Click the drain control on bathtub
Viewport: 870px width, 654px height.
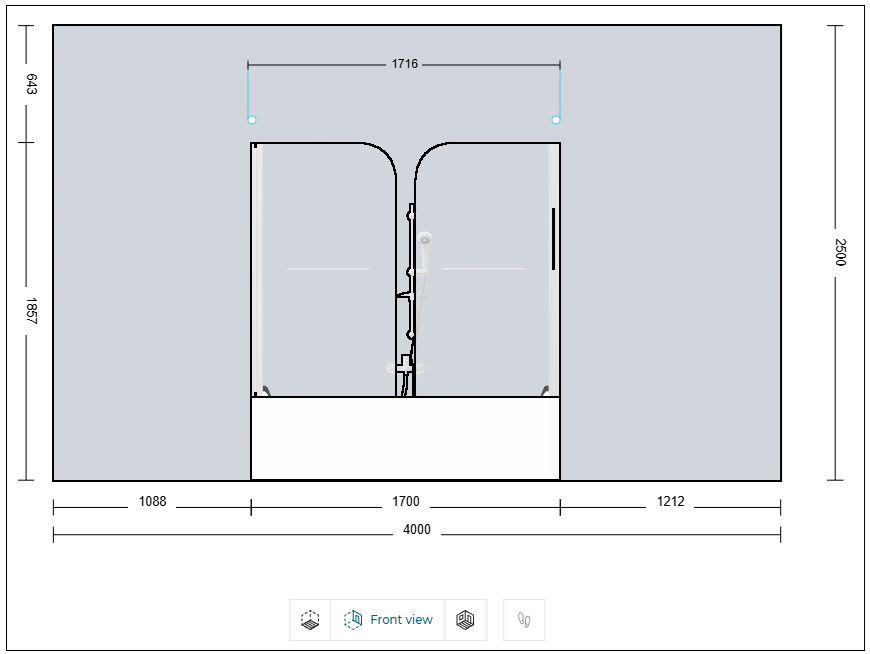click(405, 385)
